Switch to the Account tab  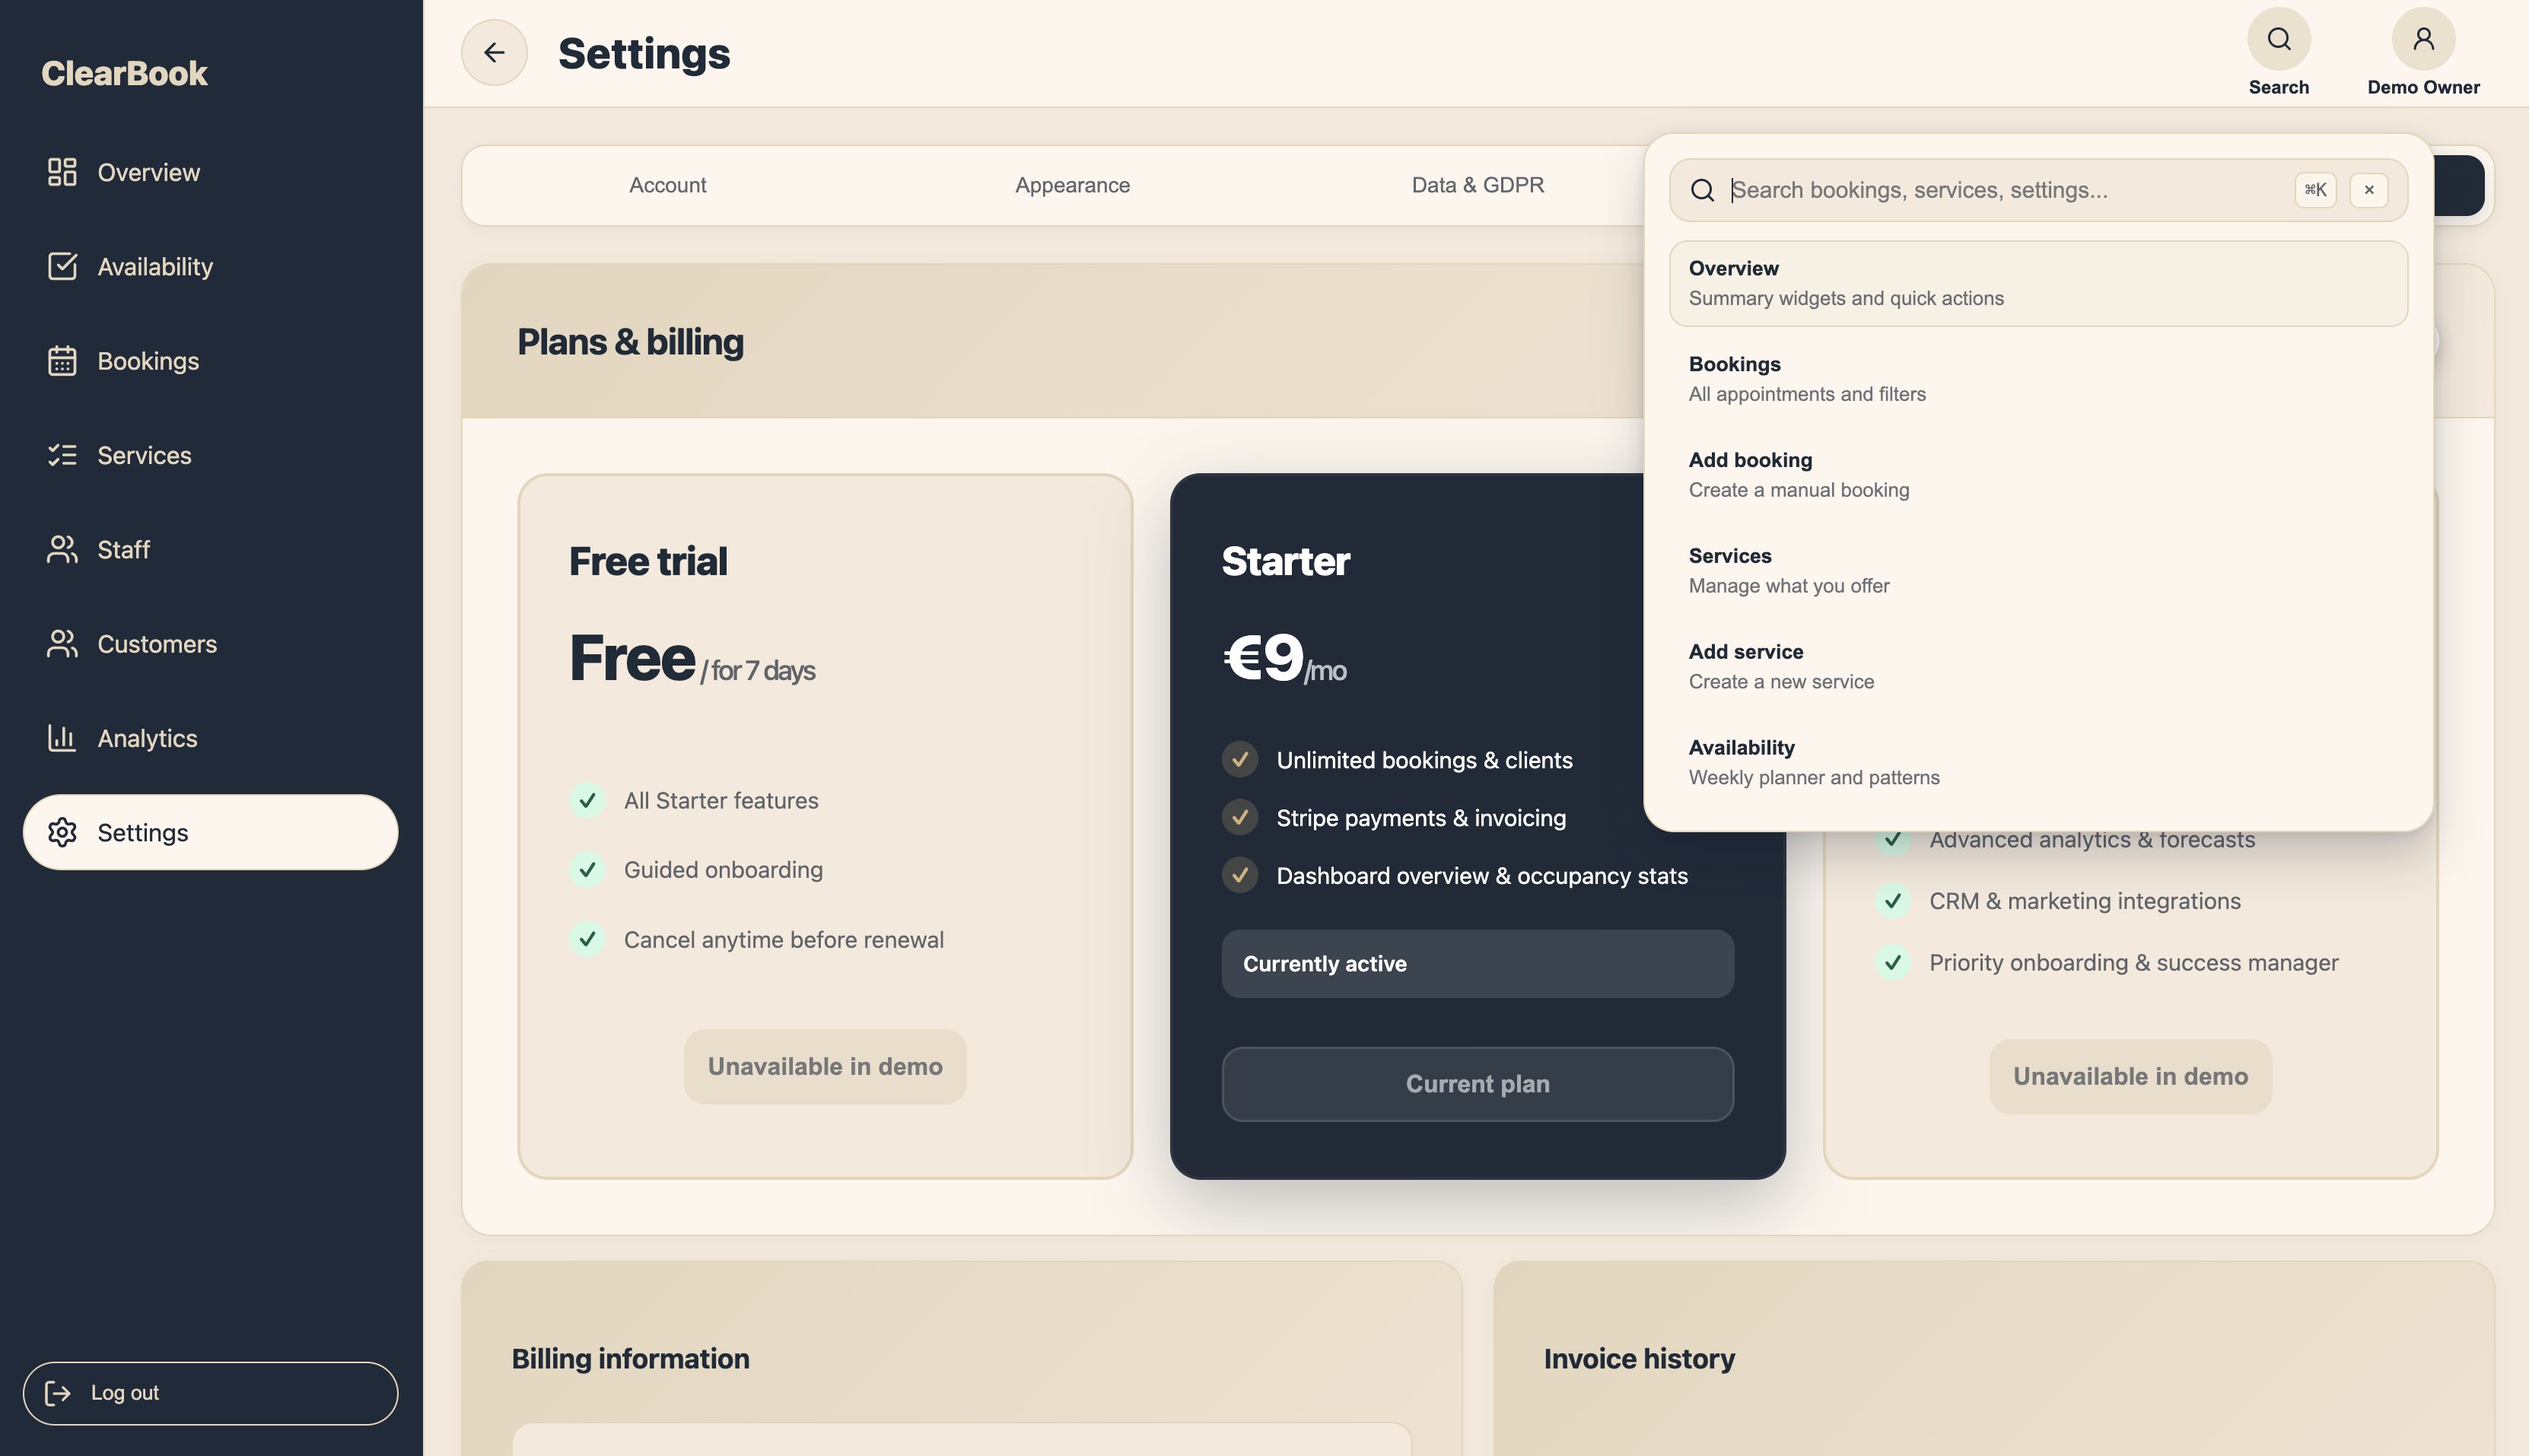(x=667, y=185)
